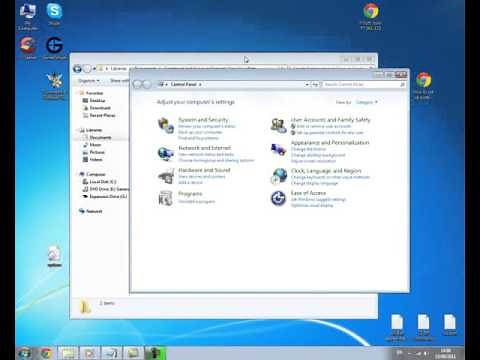Open Appearance and Personalization icon

tap(278, 150)
